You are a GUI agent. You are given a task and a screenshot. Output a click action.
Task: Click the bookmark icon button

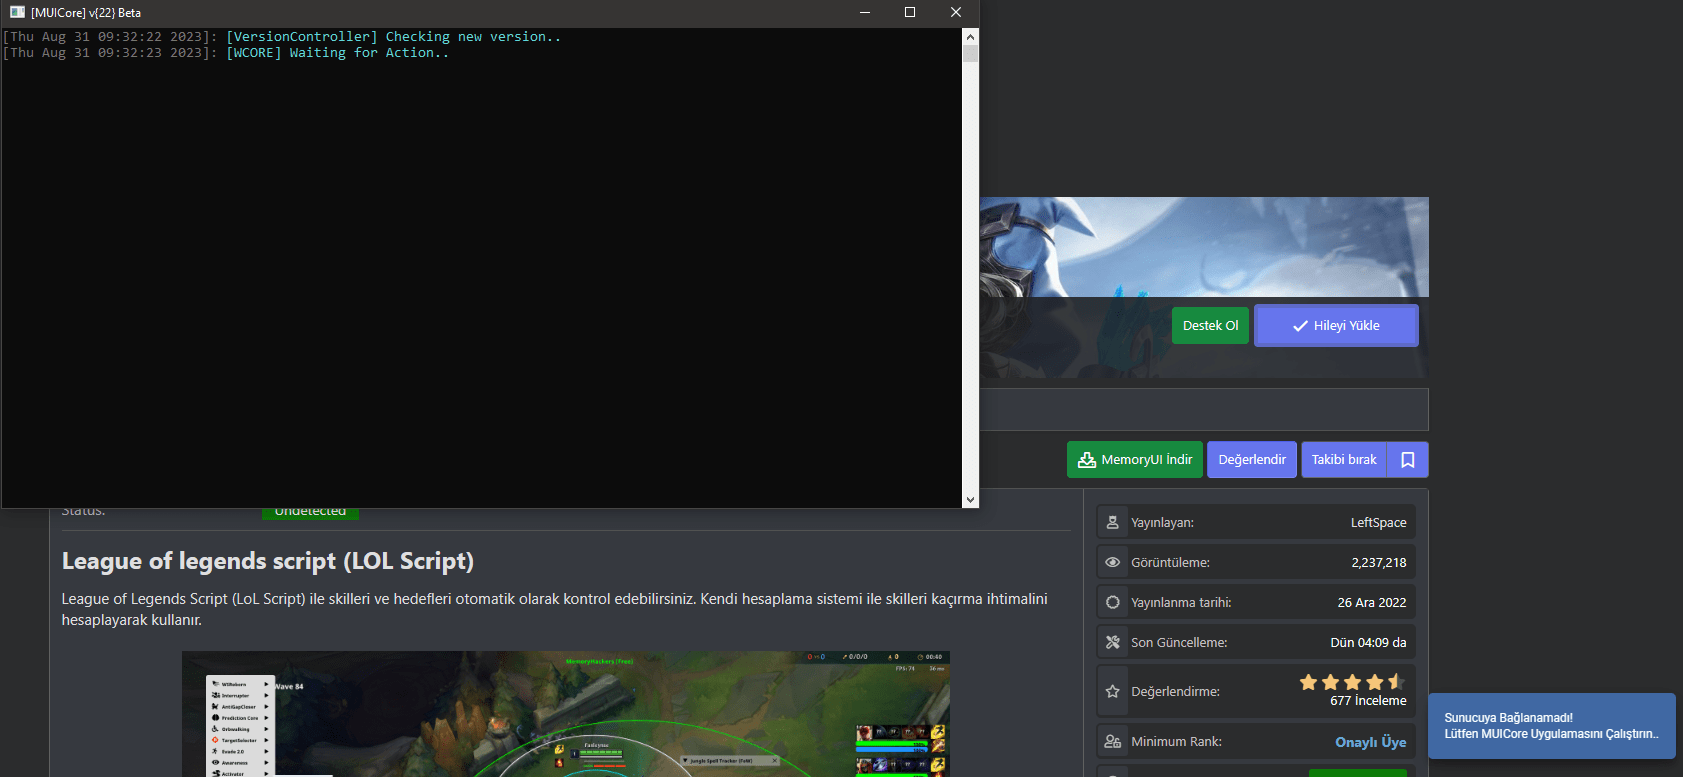coord(1408,460)
